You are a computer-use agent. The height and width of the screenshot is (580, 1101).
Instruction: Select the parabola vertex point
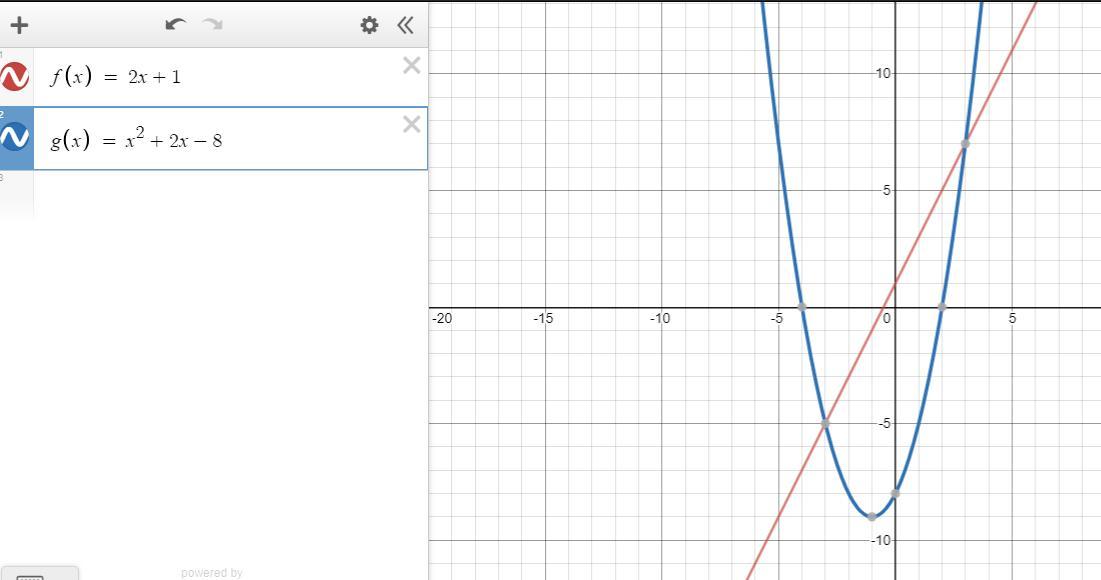point(871,517)
